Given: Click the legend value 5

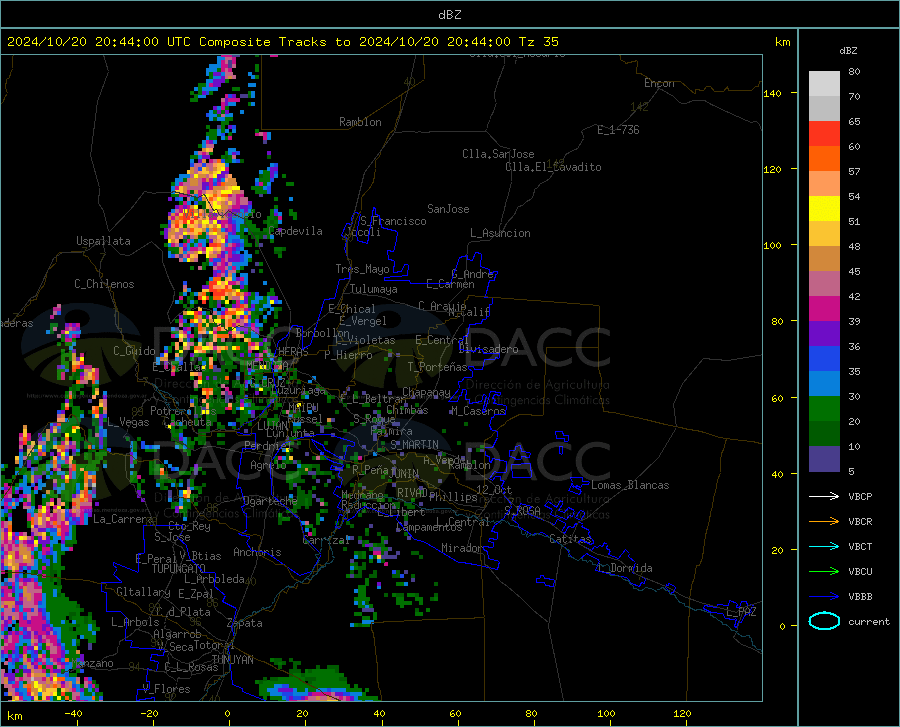Looking at the screenshot, I should click(x=851, y=472).
